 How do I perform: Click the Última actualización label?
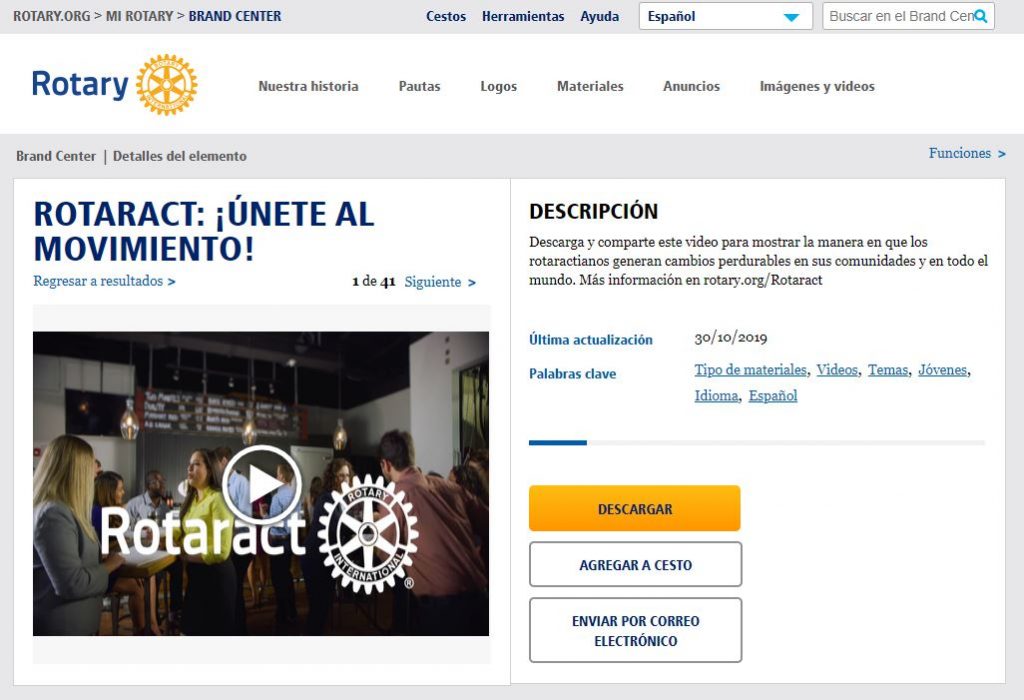pos(590,340)
